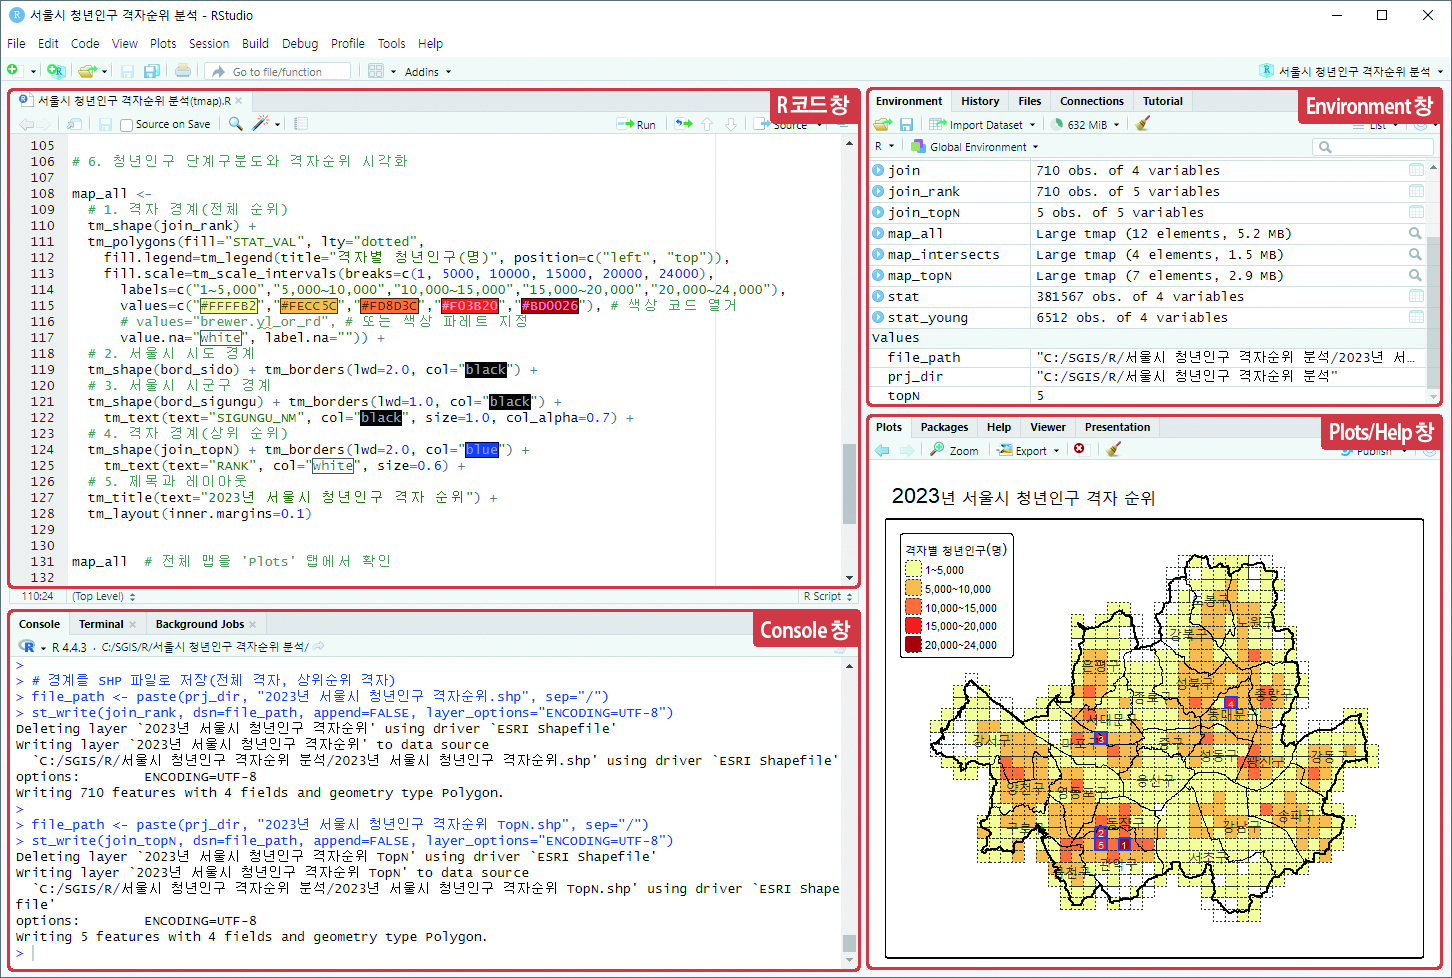Click the create new project icon
1452x978 pixels.
[x=56, y=71]
